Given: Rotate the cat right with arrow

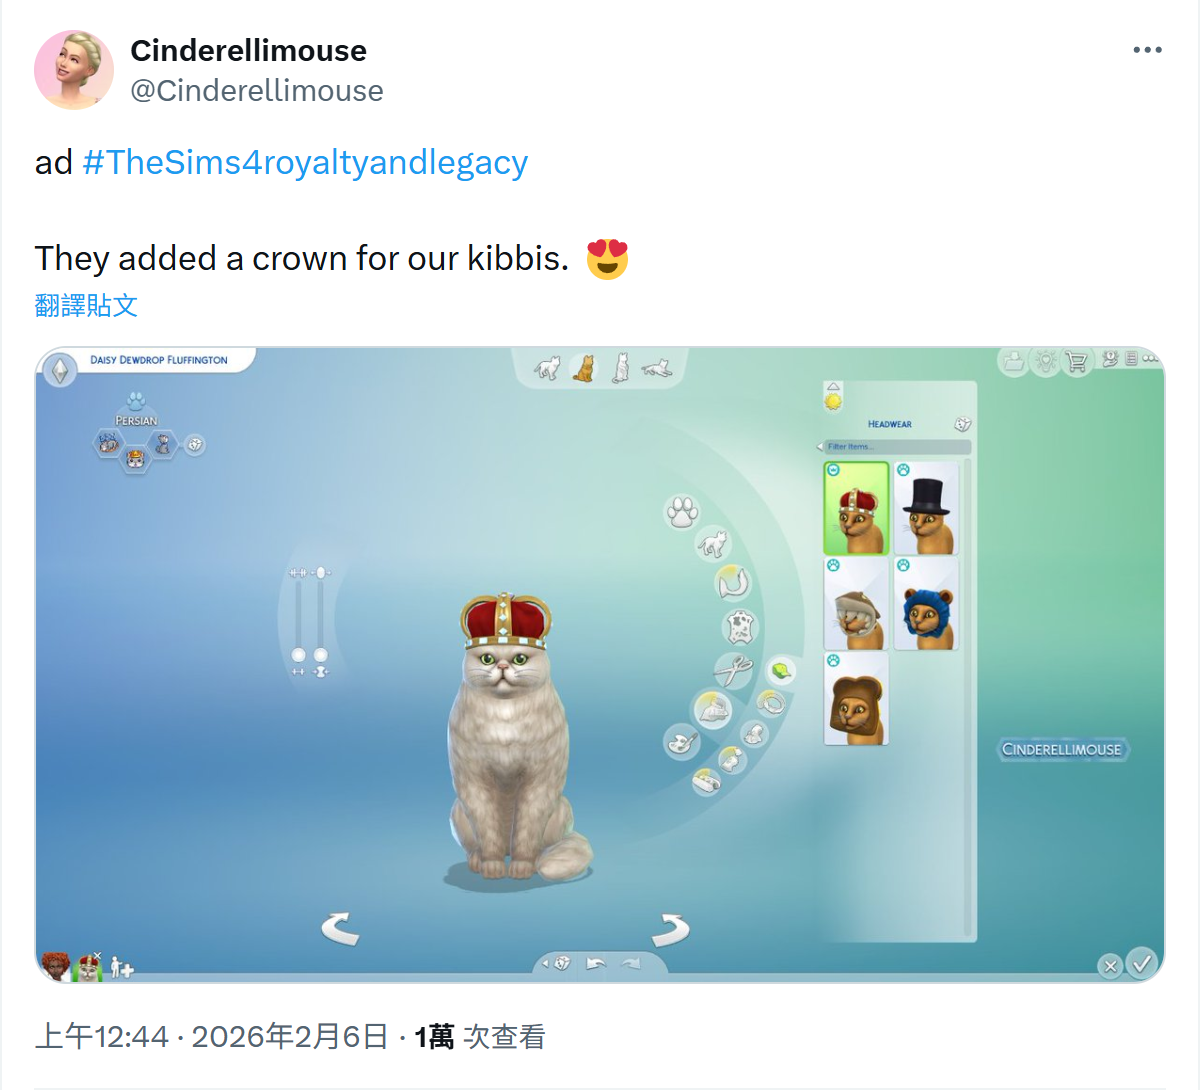Looking at the screenshot, I should point(670,930).
